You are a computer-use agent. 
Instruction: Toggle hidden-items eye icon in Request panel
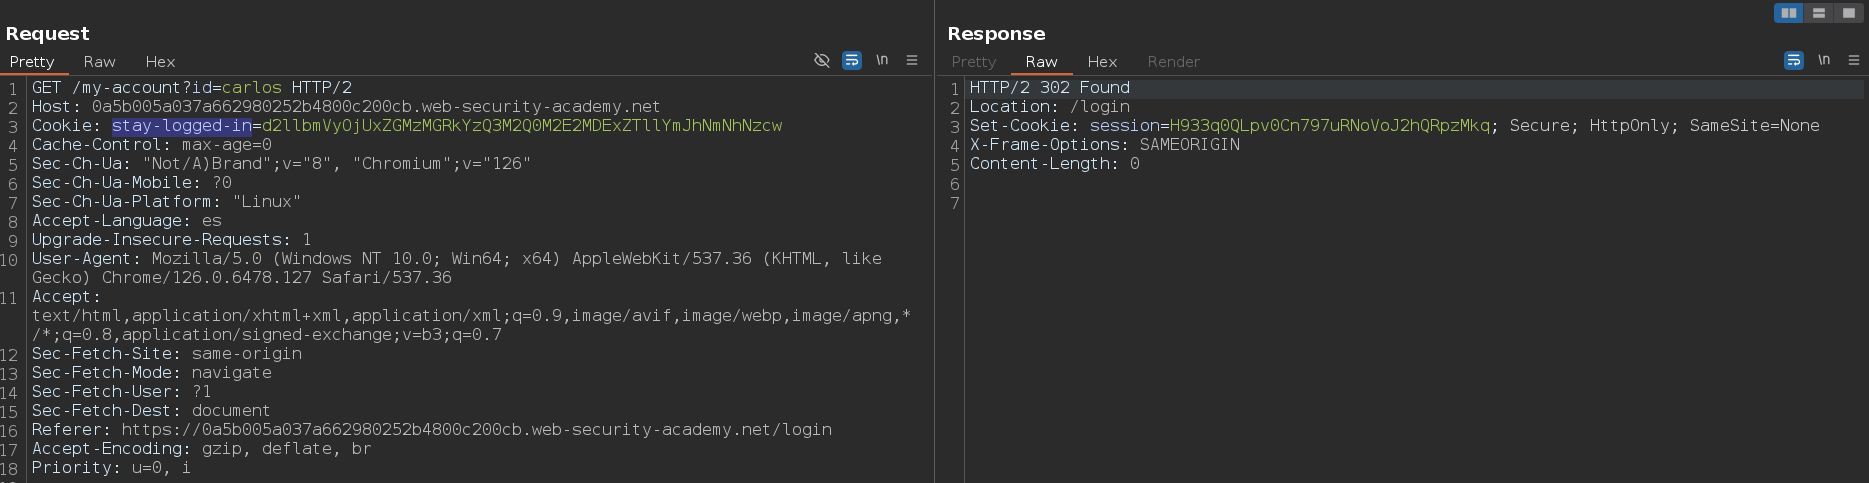pos(822,60)
